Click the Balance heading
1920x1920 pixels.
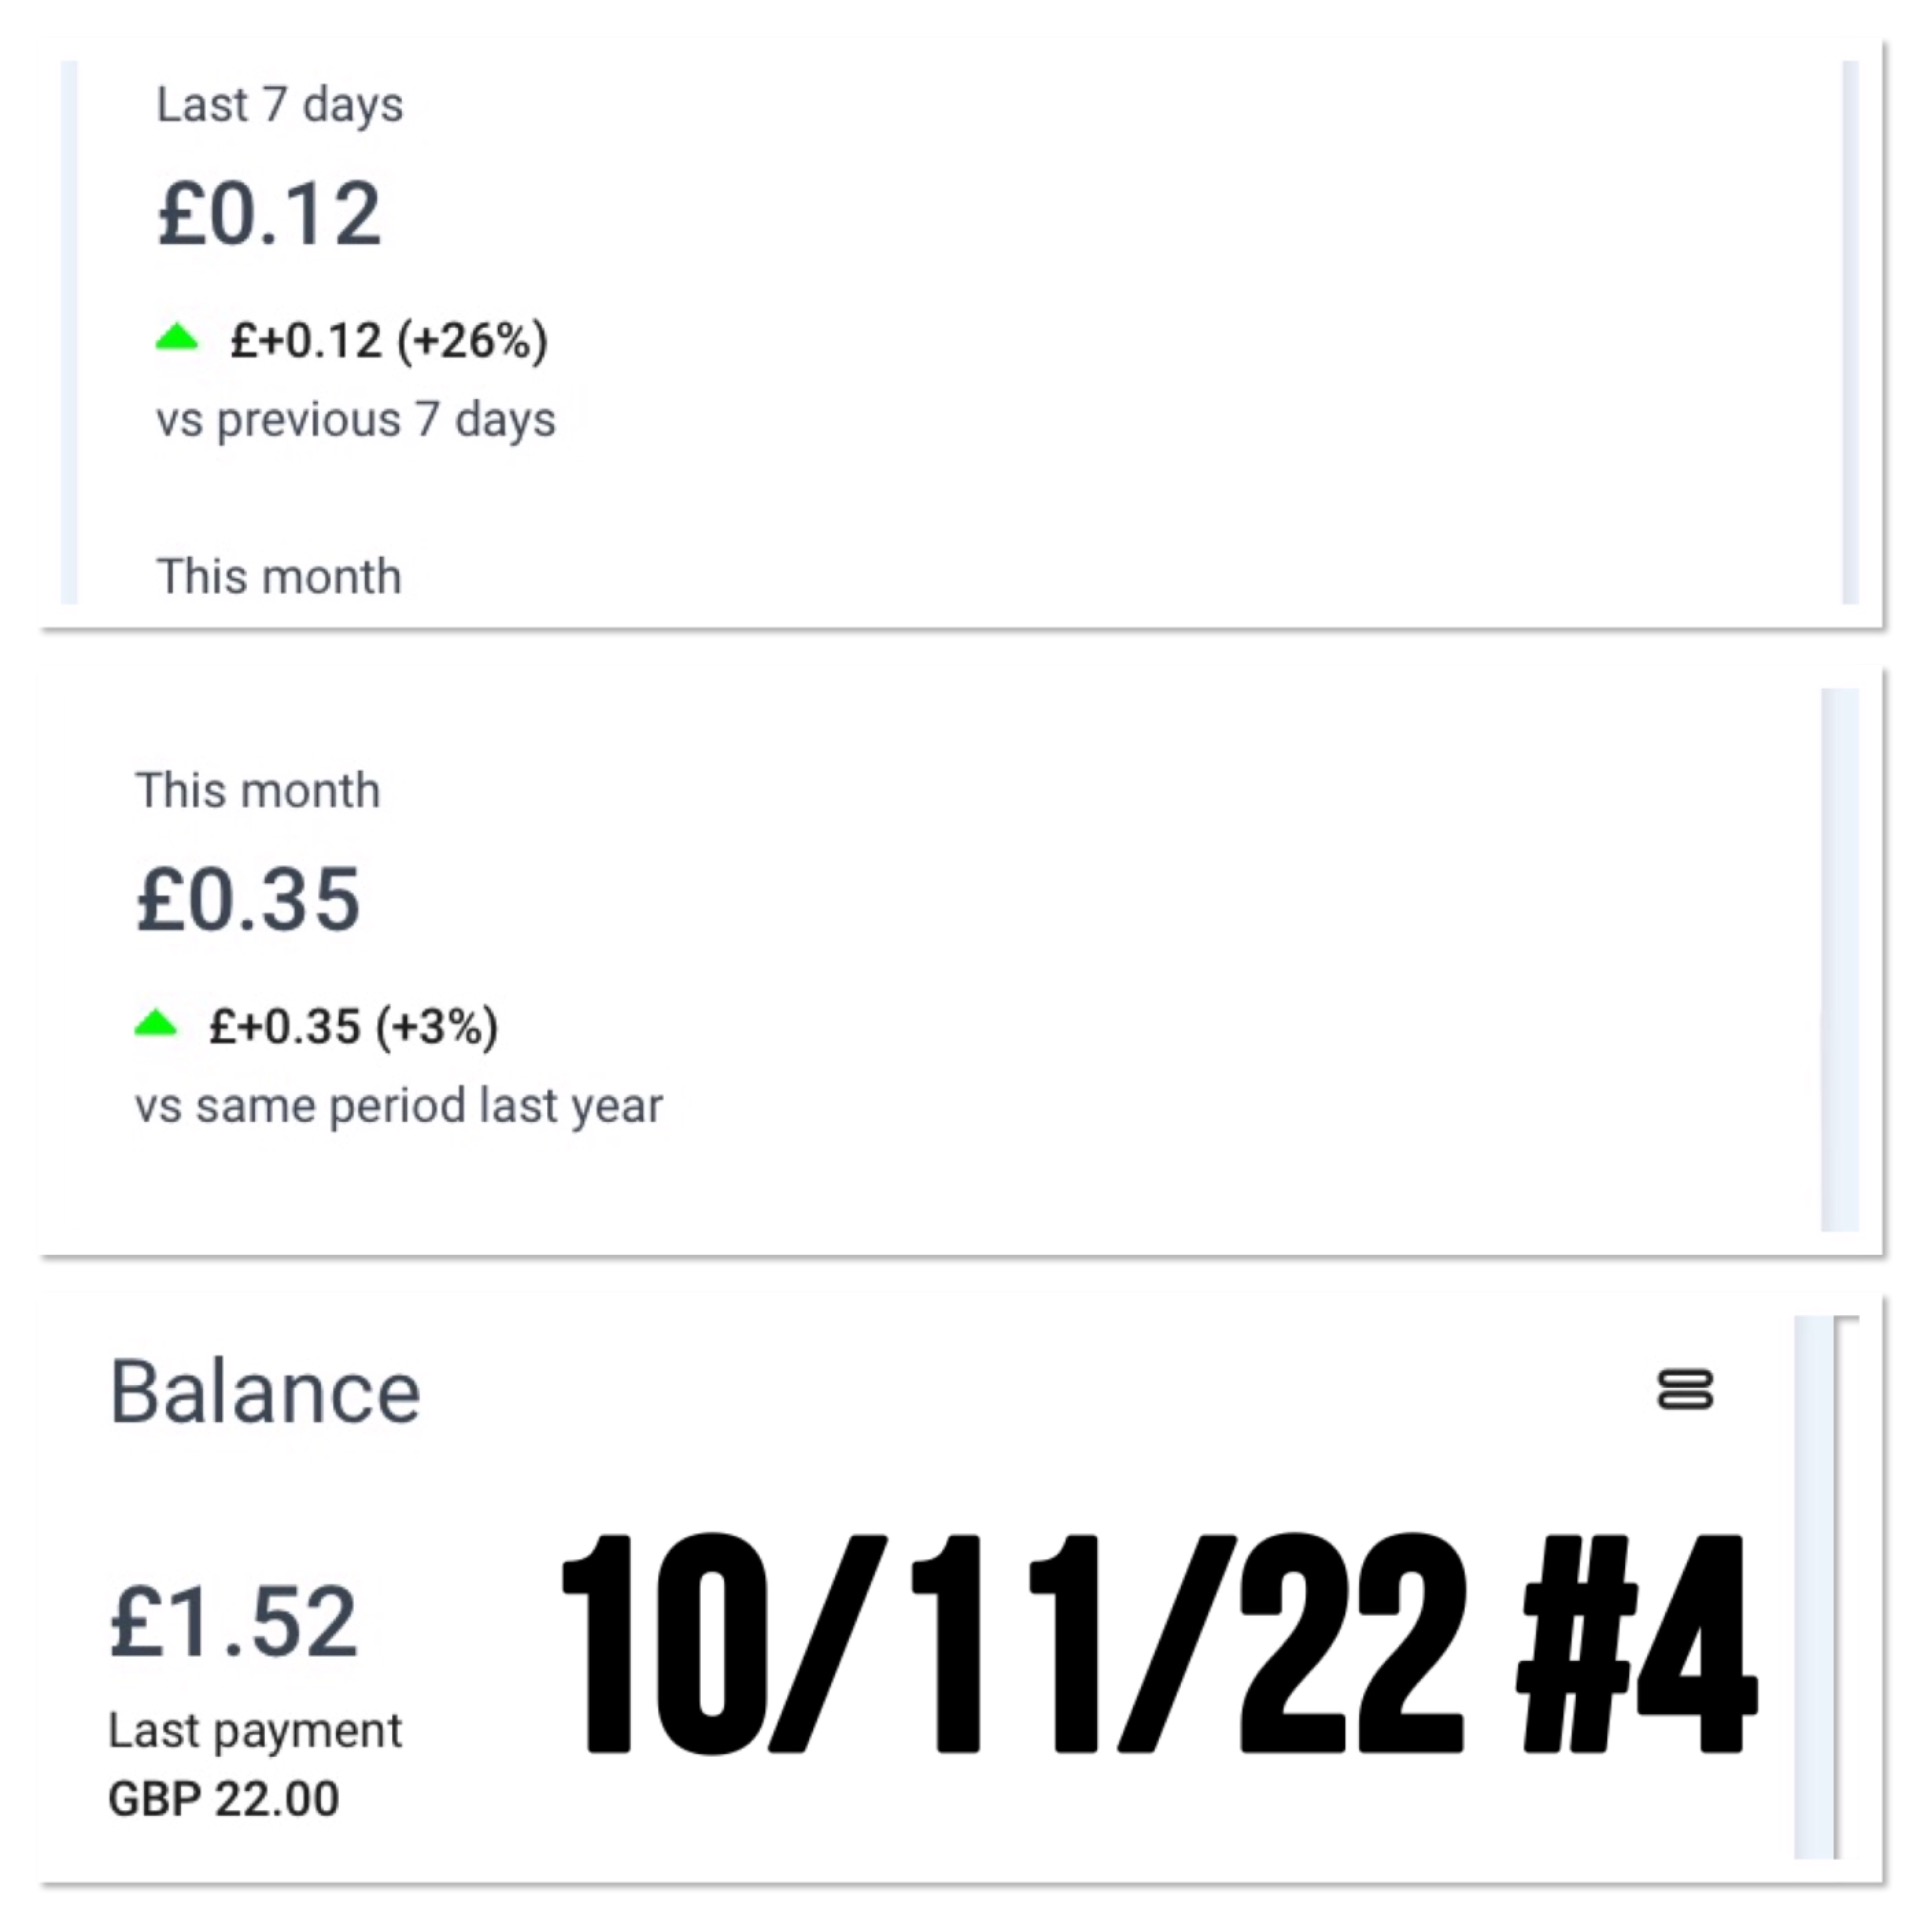(x=265, y=1392)
